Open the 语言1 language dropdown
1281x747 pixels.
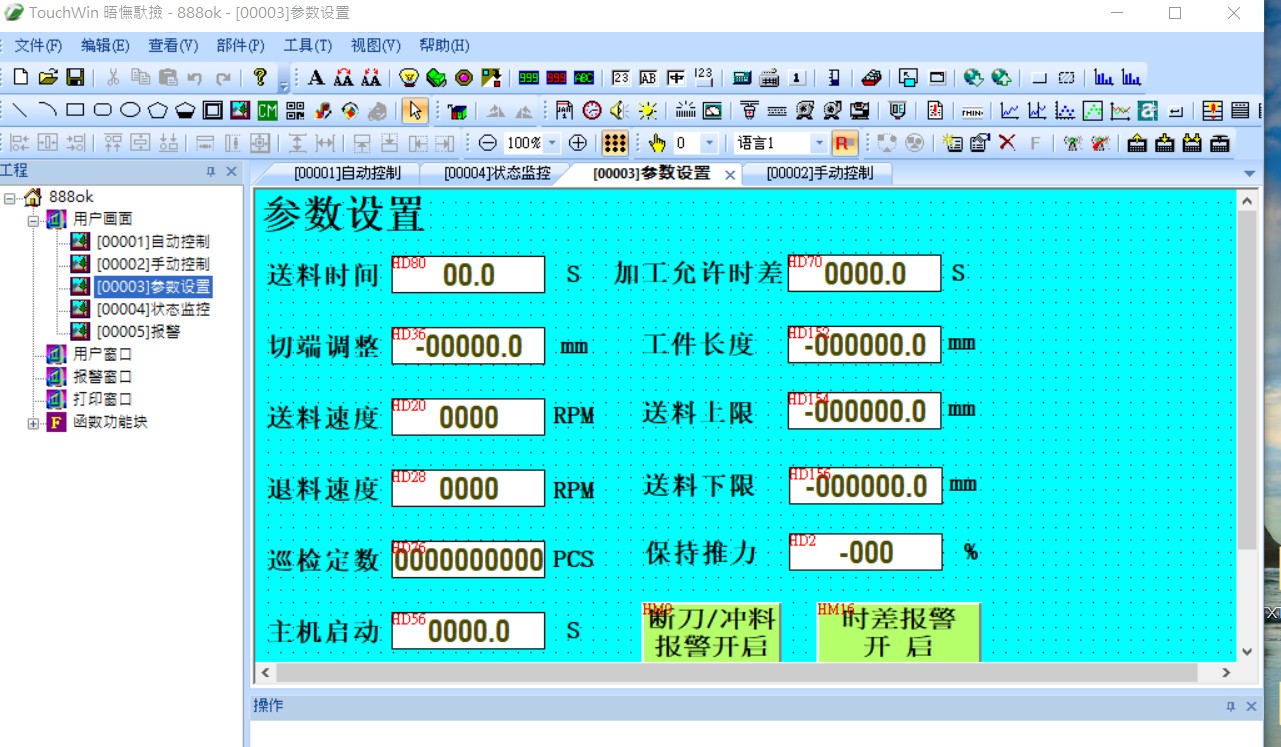819,143
